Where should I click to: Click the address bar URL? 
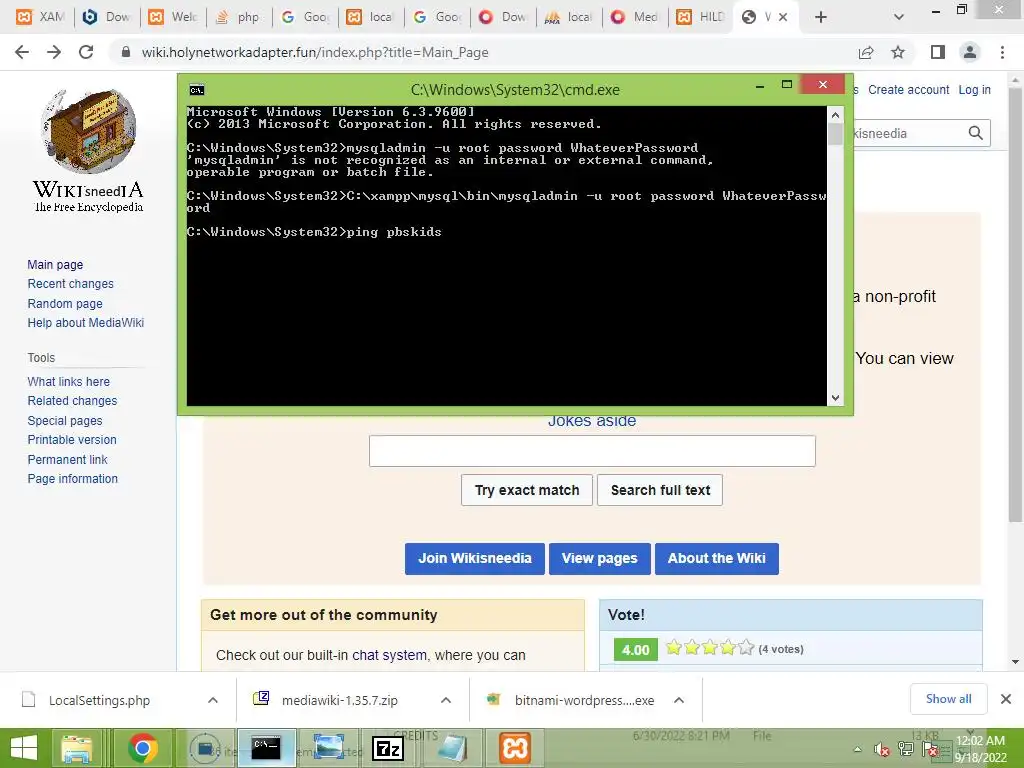315,52
